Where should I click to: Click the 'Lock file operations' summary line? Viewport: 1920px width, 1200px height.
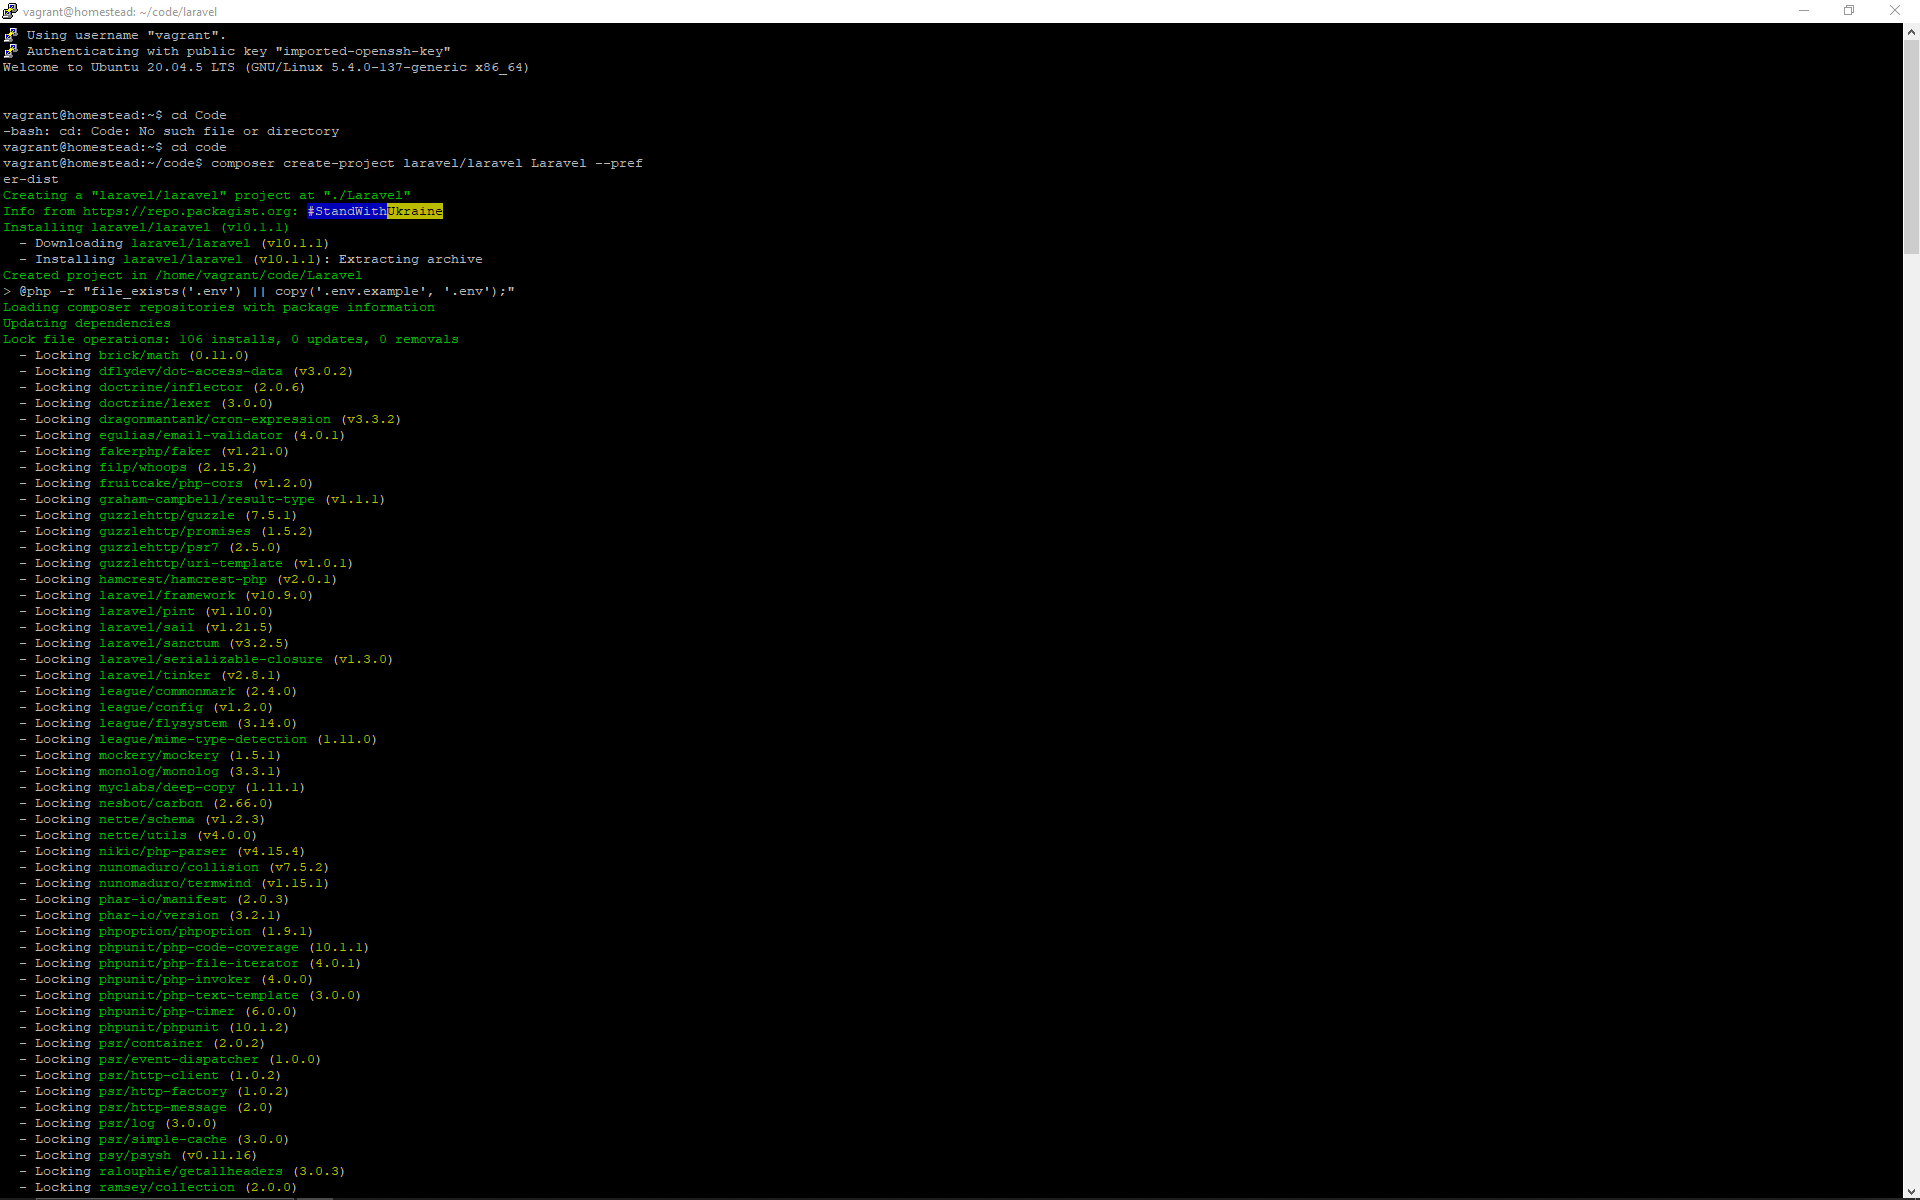pos(230,339)
